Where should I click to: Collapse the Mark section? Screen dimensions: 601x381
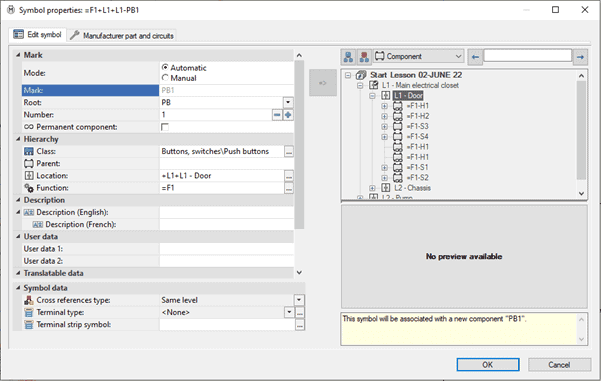coord(18,55)
